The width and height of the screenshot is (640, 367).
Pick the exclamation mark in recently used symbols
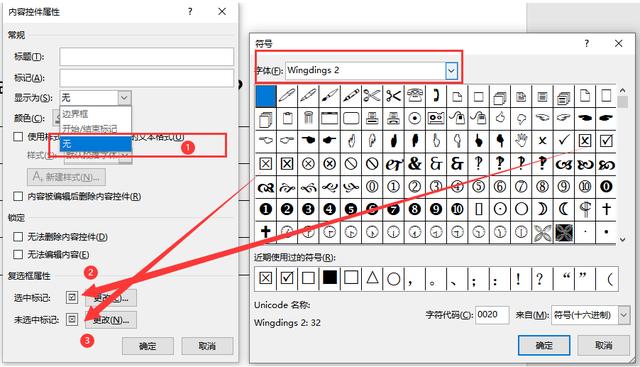coord(518,278)
